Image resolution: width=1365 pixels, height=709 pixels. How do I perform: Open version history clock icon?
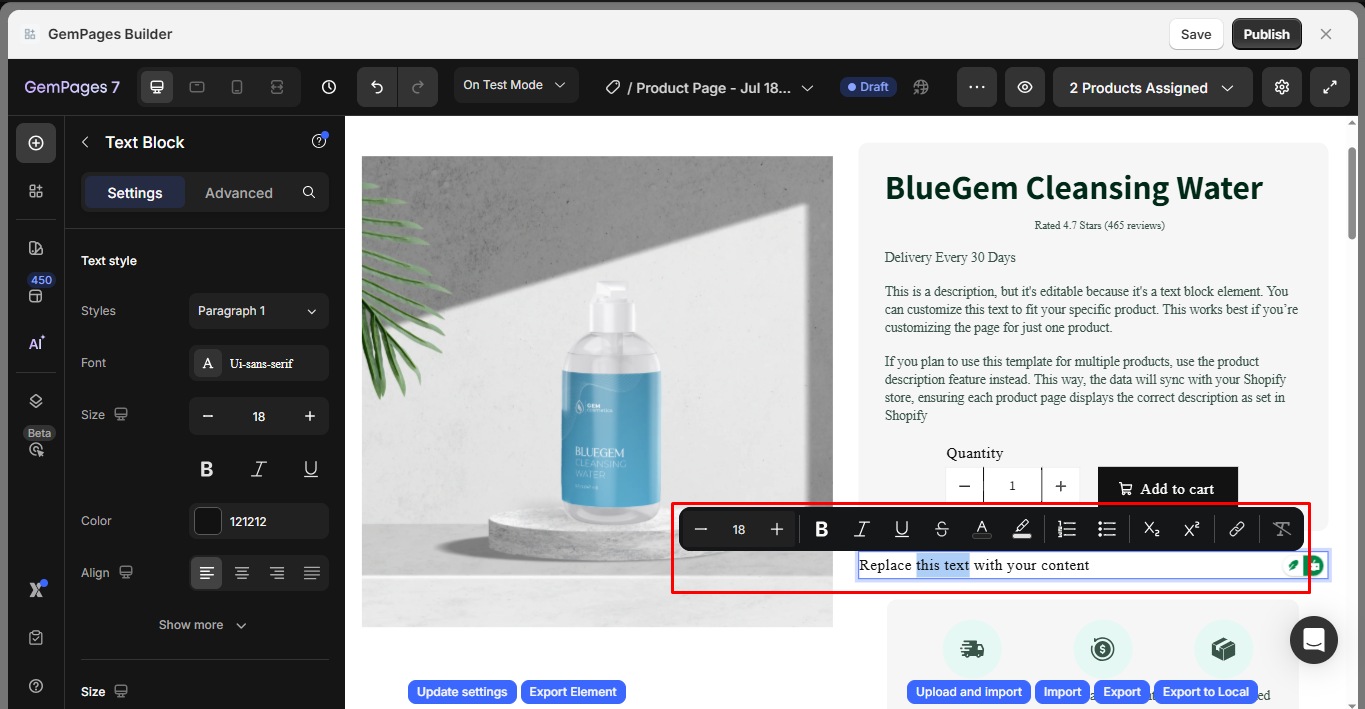coord(329,87)
